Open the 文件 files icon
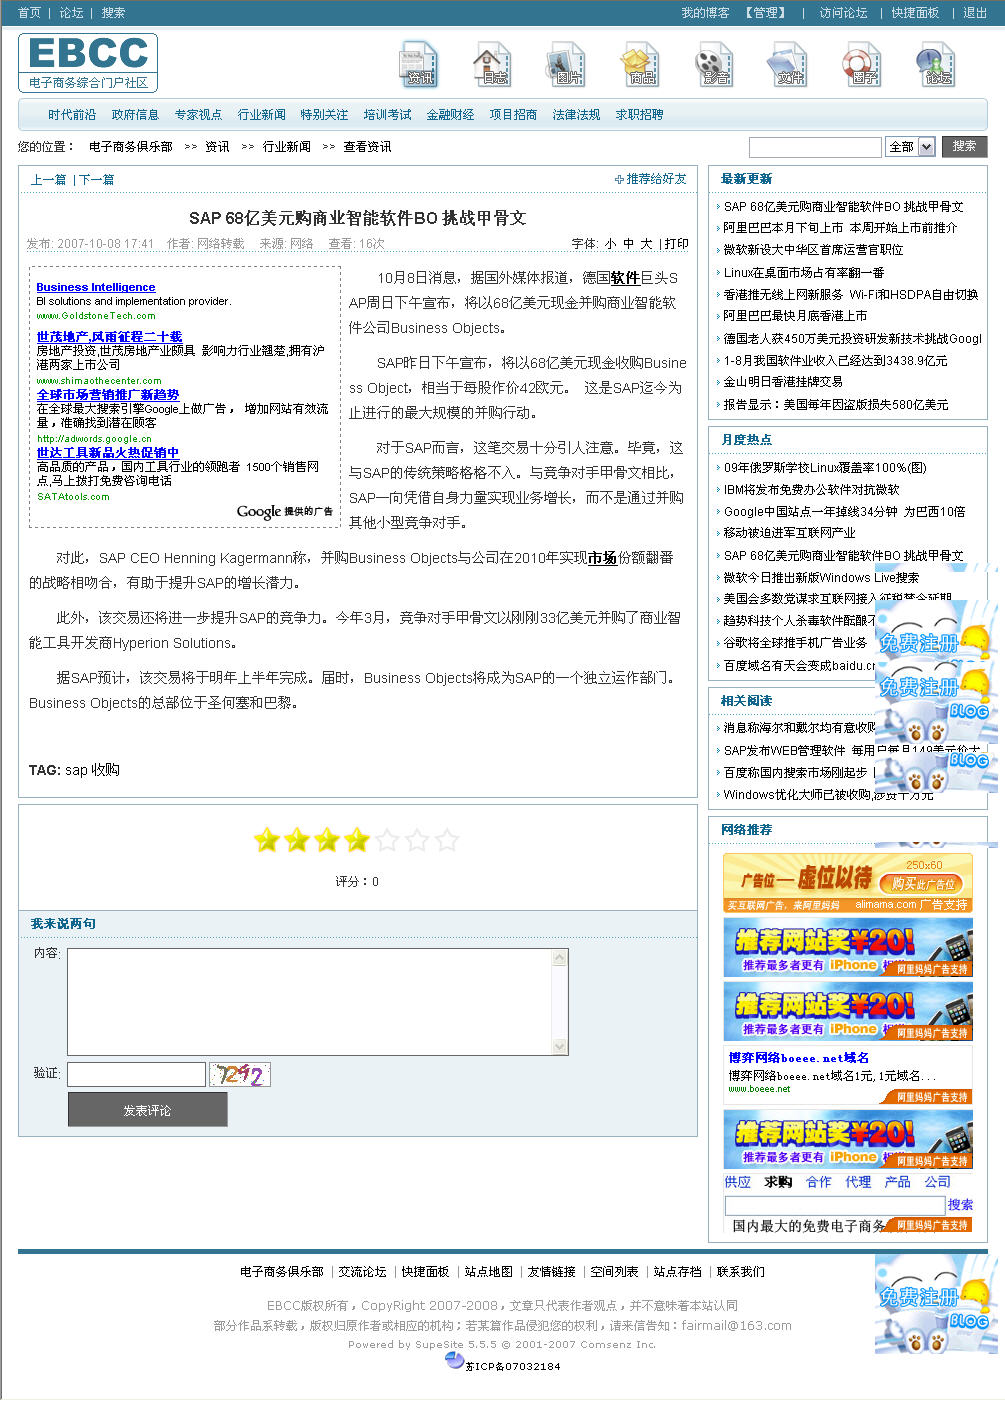1005x1401 pixels. tap(789, 64)
